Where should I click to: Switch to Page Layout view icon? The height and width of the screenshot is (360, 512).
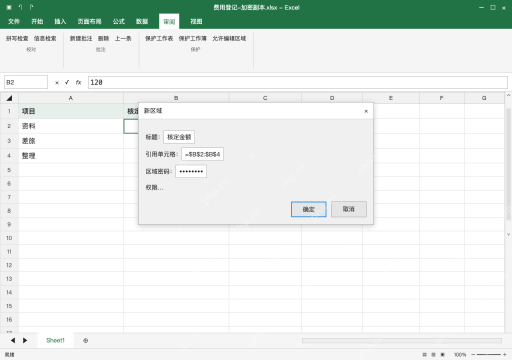point(433,355)
